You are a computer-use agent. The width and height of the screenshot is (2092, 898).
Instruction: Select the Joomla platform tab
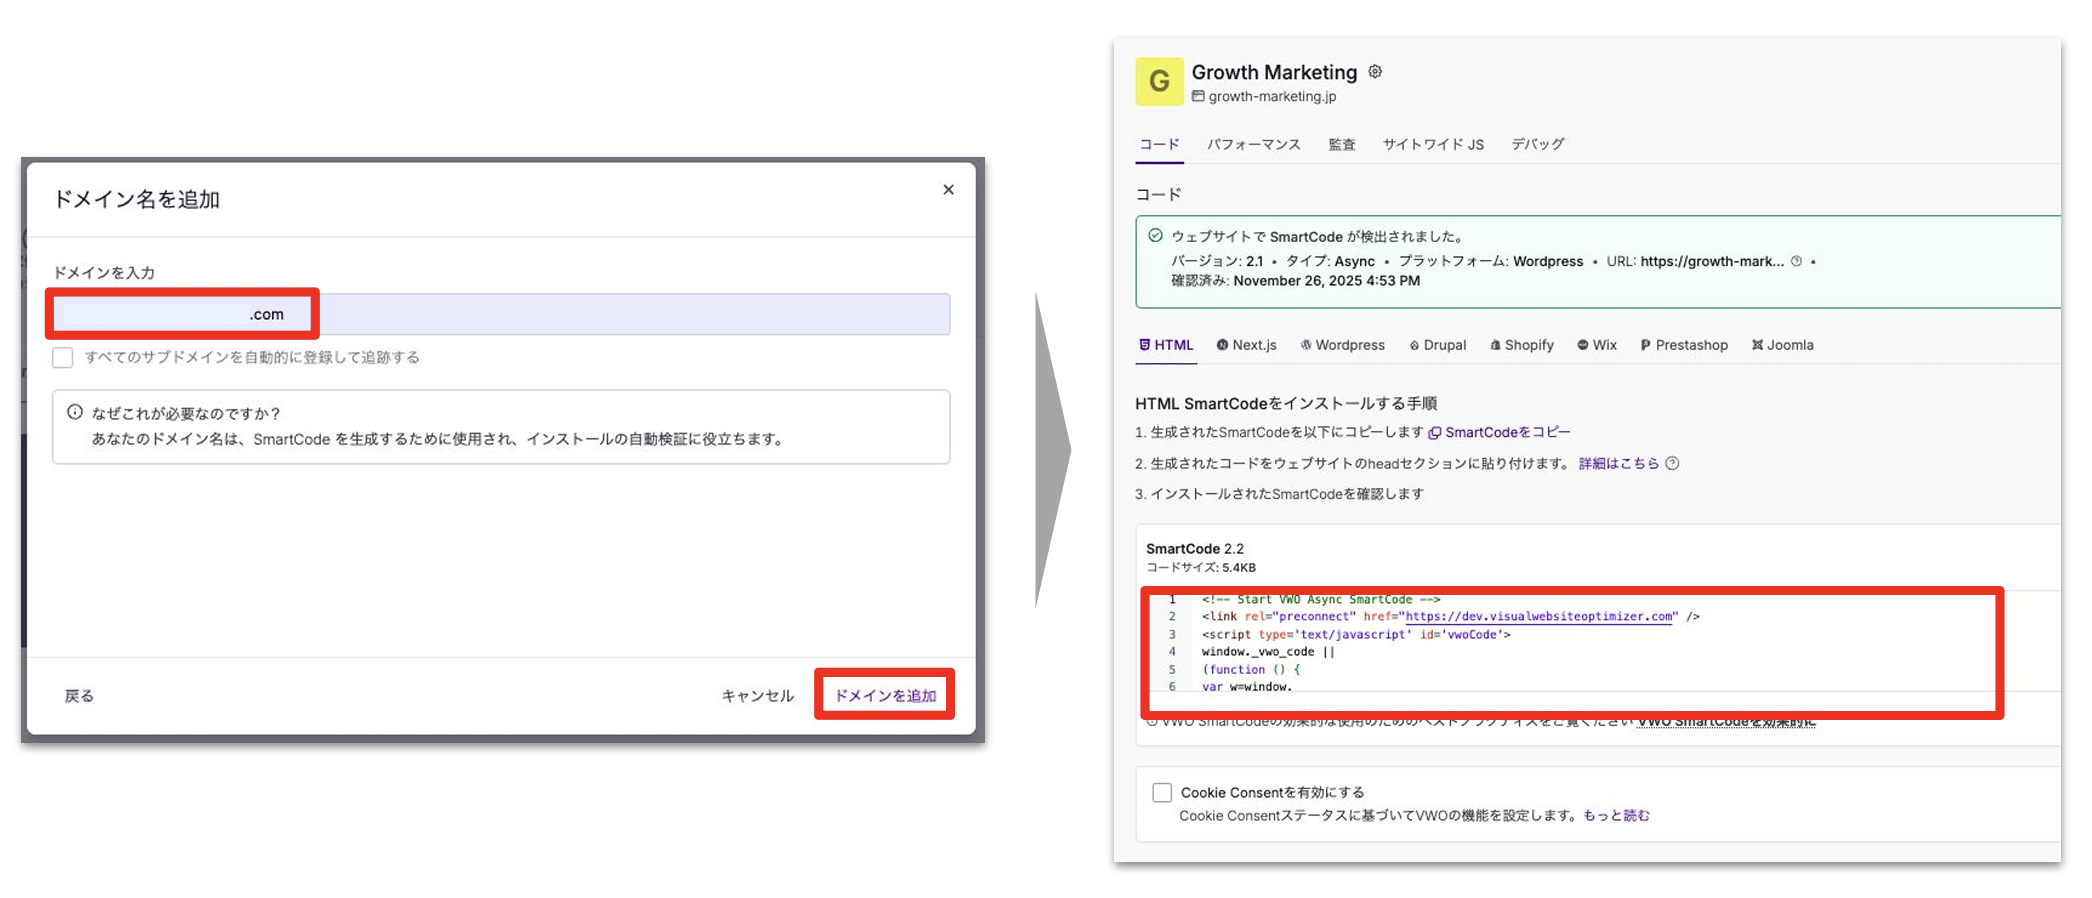[1782, 345]
